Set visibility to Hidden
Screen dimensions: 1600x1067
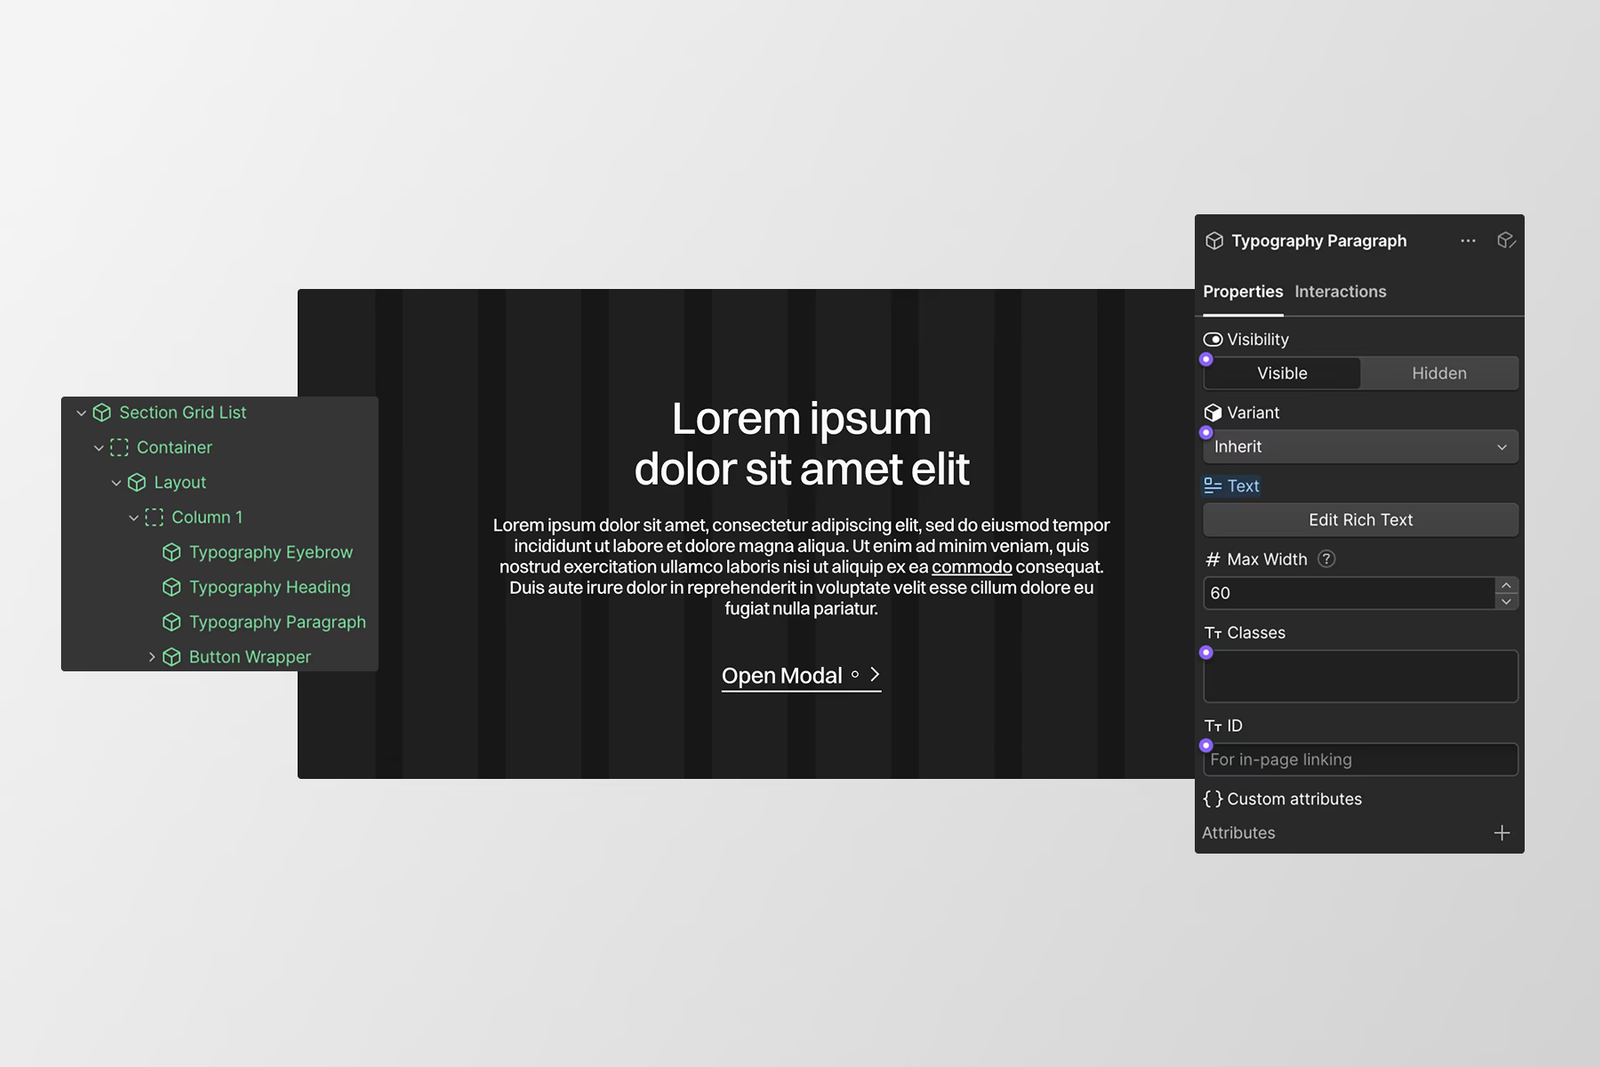tap(1439, 373)
